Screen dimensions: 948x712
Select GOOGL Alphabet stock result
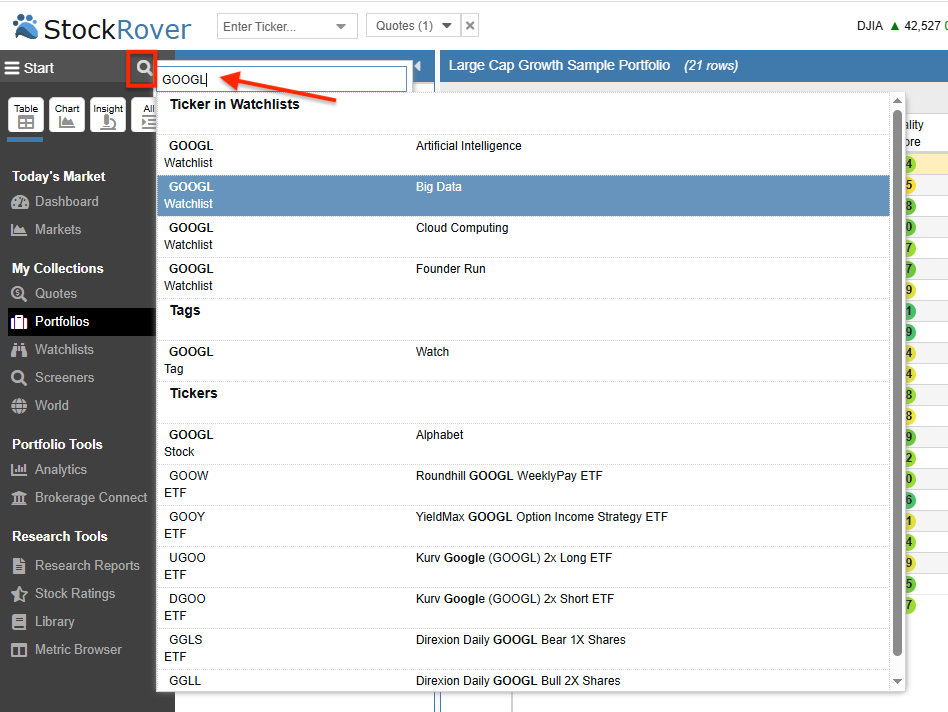pyautogui.click(x=523, y=443)
